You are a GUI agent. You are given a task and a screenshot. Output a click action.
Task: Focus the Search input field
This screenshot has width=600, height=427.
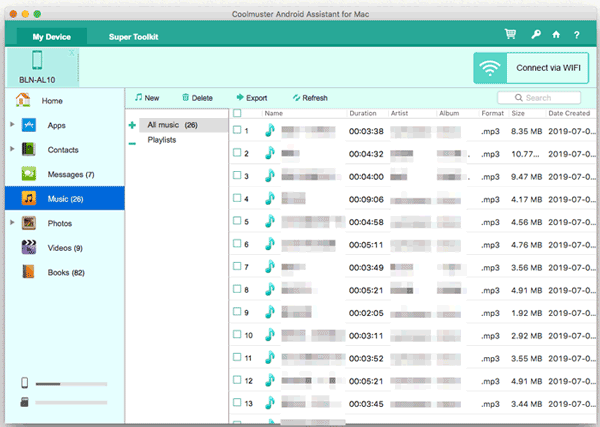(539, 98)
